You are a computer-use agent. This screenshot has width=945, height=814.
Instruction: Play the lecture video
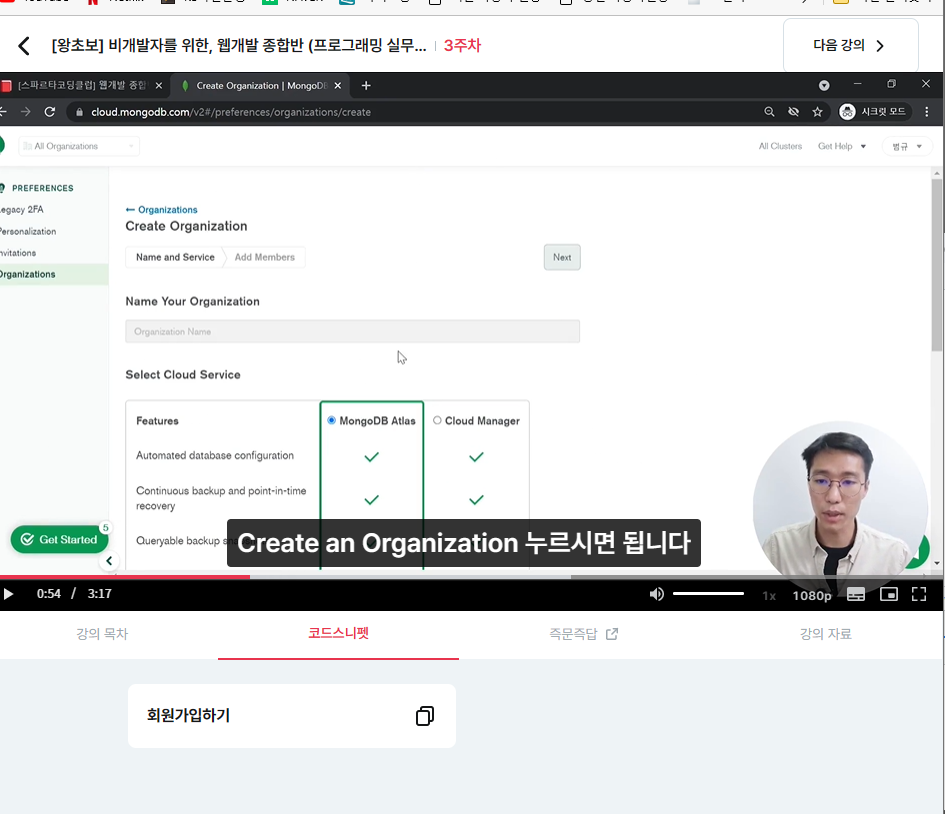8,594
